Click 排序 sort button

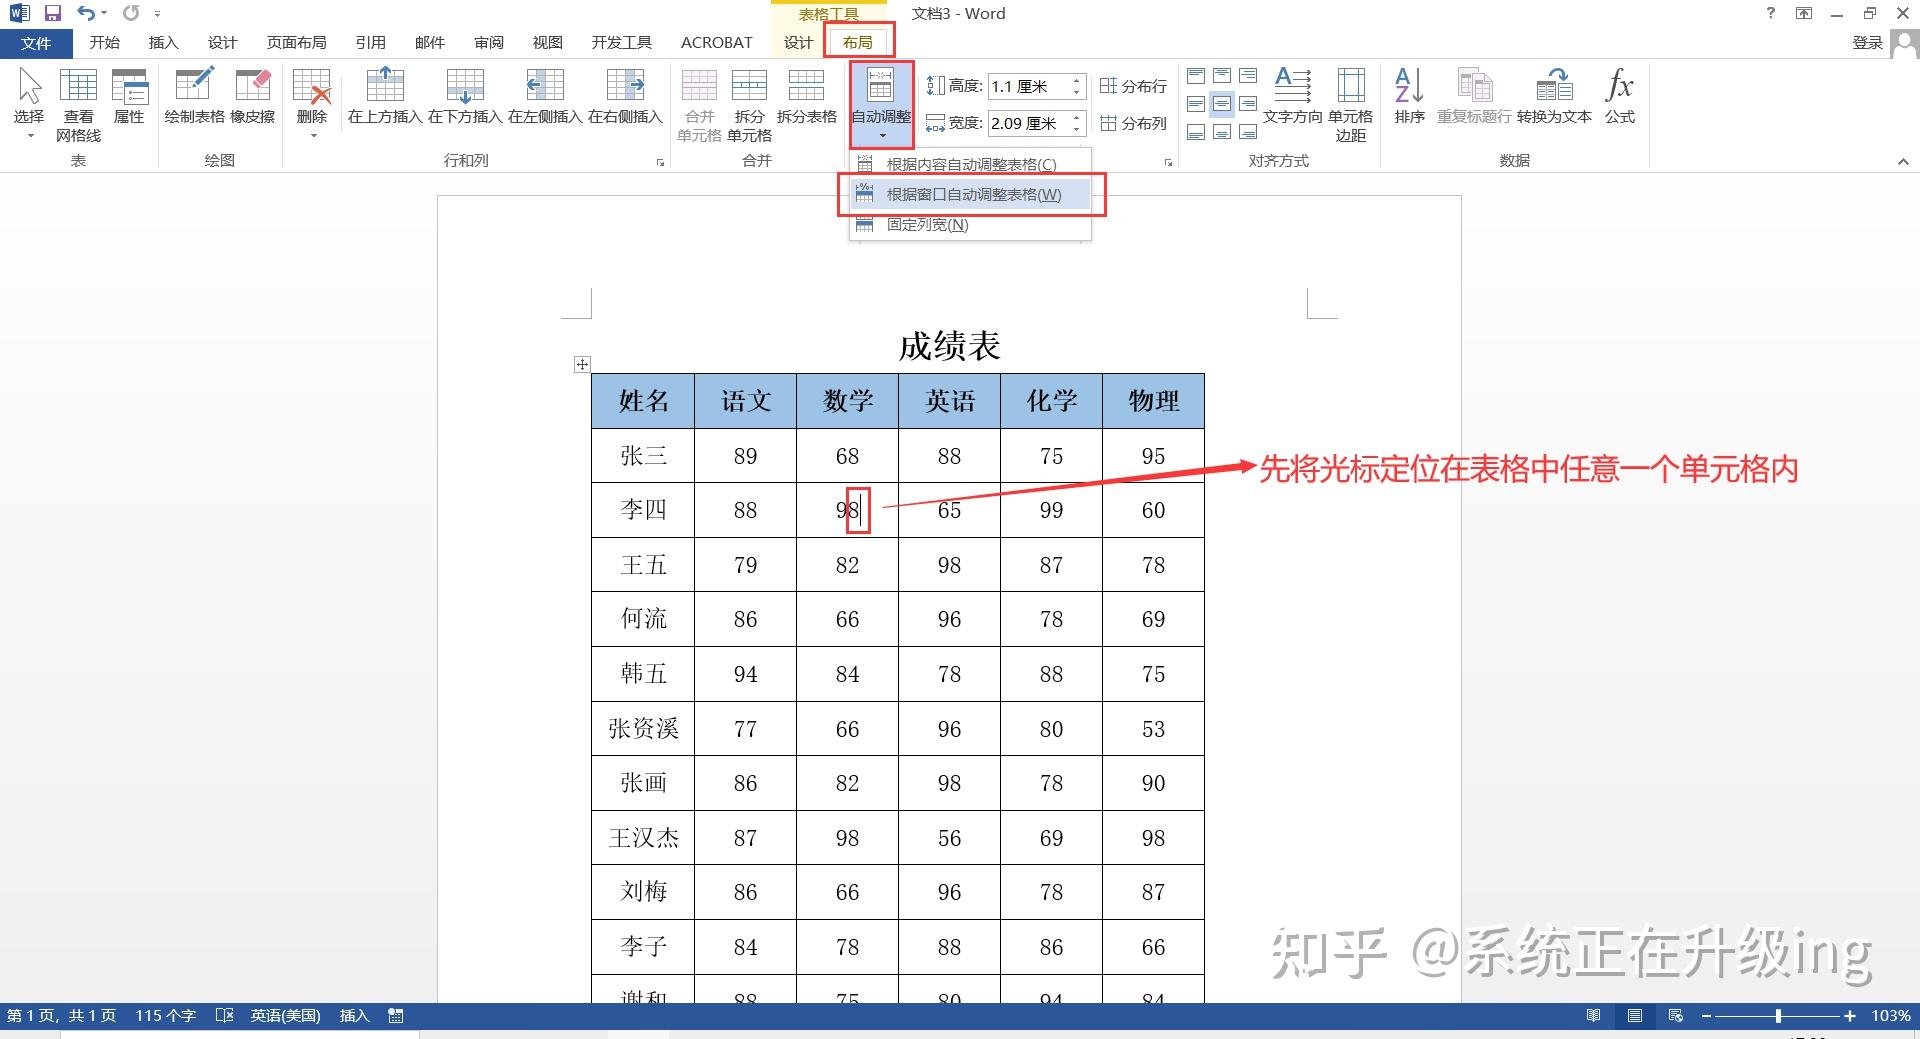coord(1409,97)
